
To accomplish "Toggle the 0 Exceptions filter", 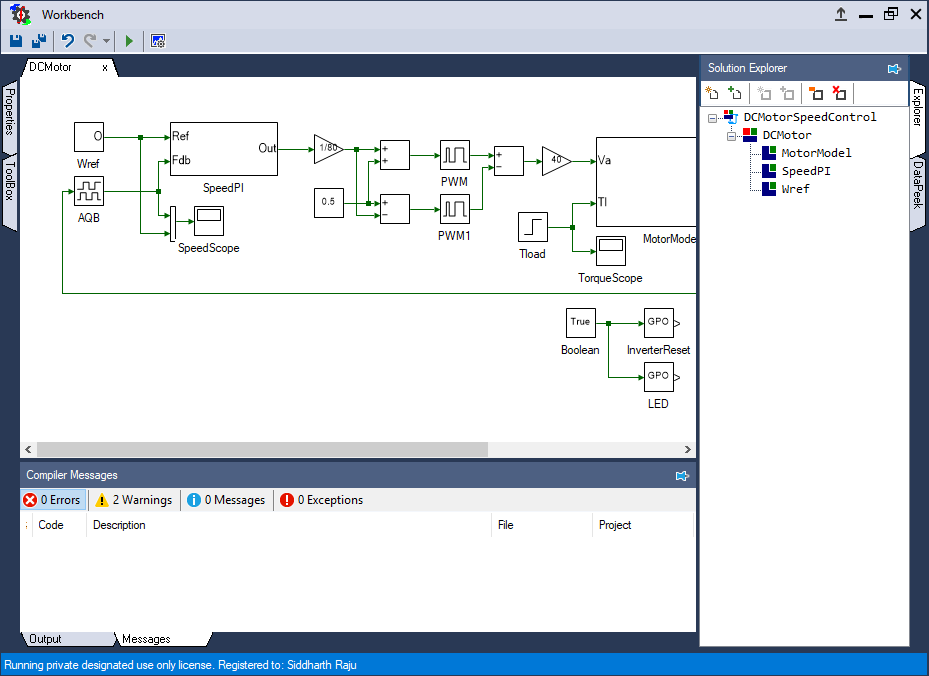I will coord(322,500).
